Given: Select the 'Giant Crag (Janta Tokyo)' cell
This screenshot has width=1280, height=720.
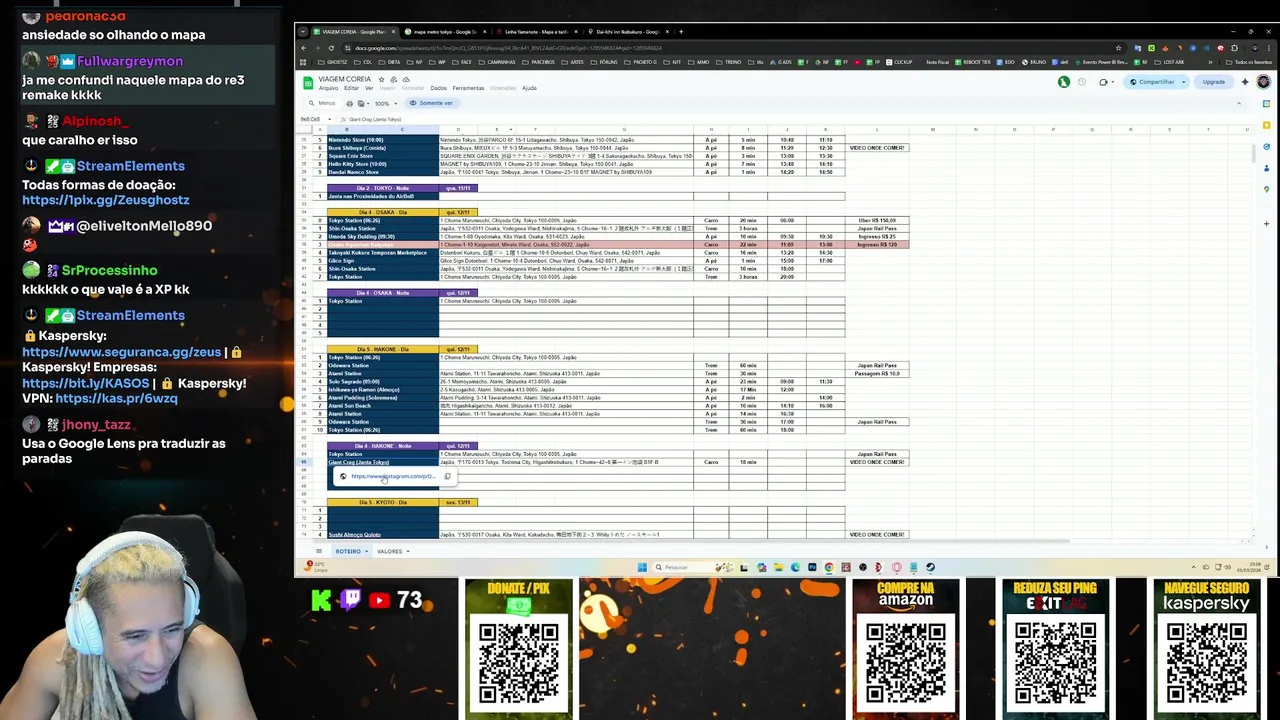Looking at the screenshot, I should (382, 462).
